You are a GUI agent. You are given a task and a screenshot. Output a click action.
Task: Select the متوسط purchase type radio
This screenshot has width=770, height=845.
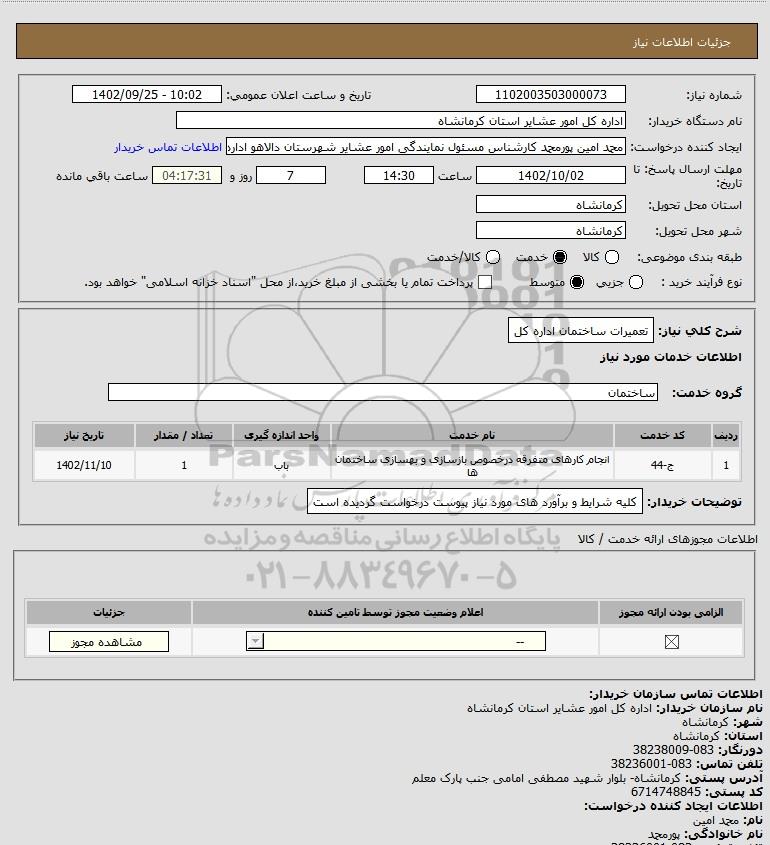coord(577,282)
